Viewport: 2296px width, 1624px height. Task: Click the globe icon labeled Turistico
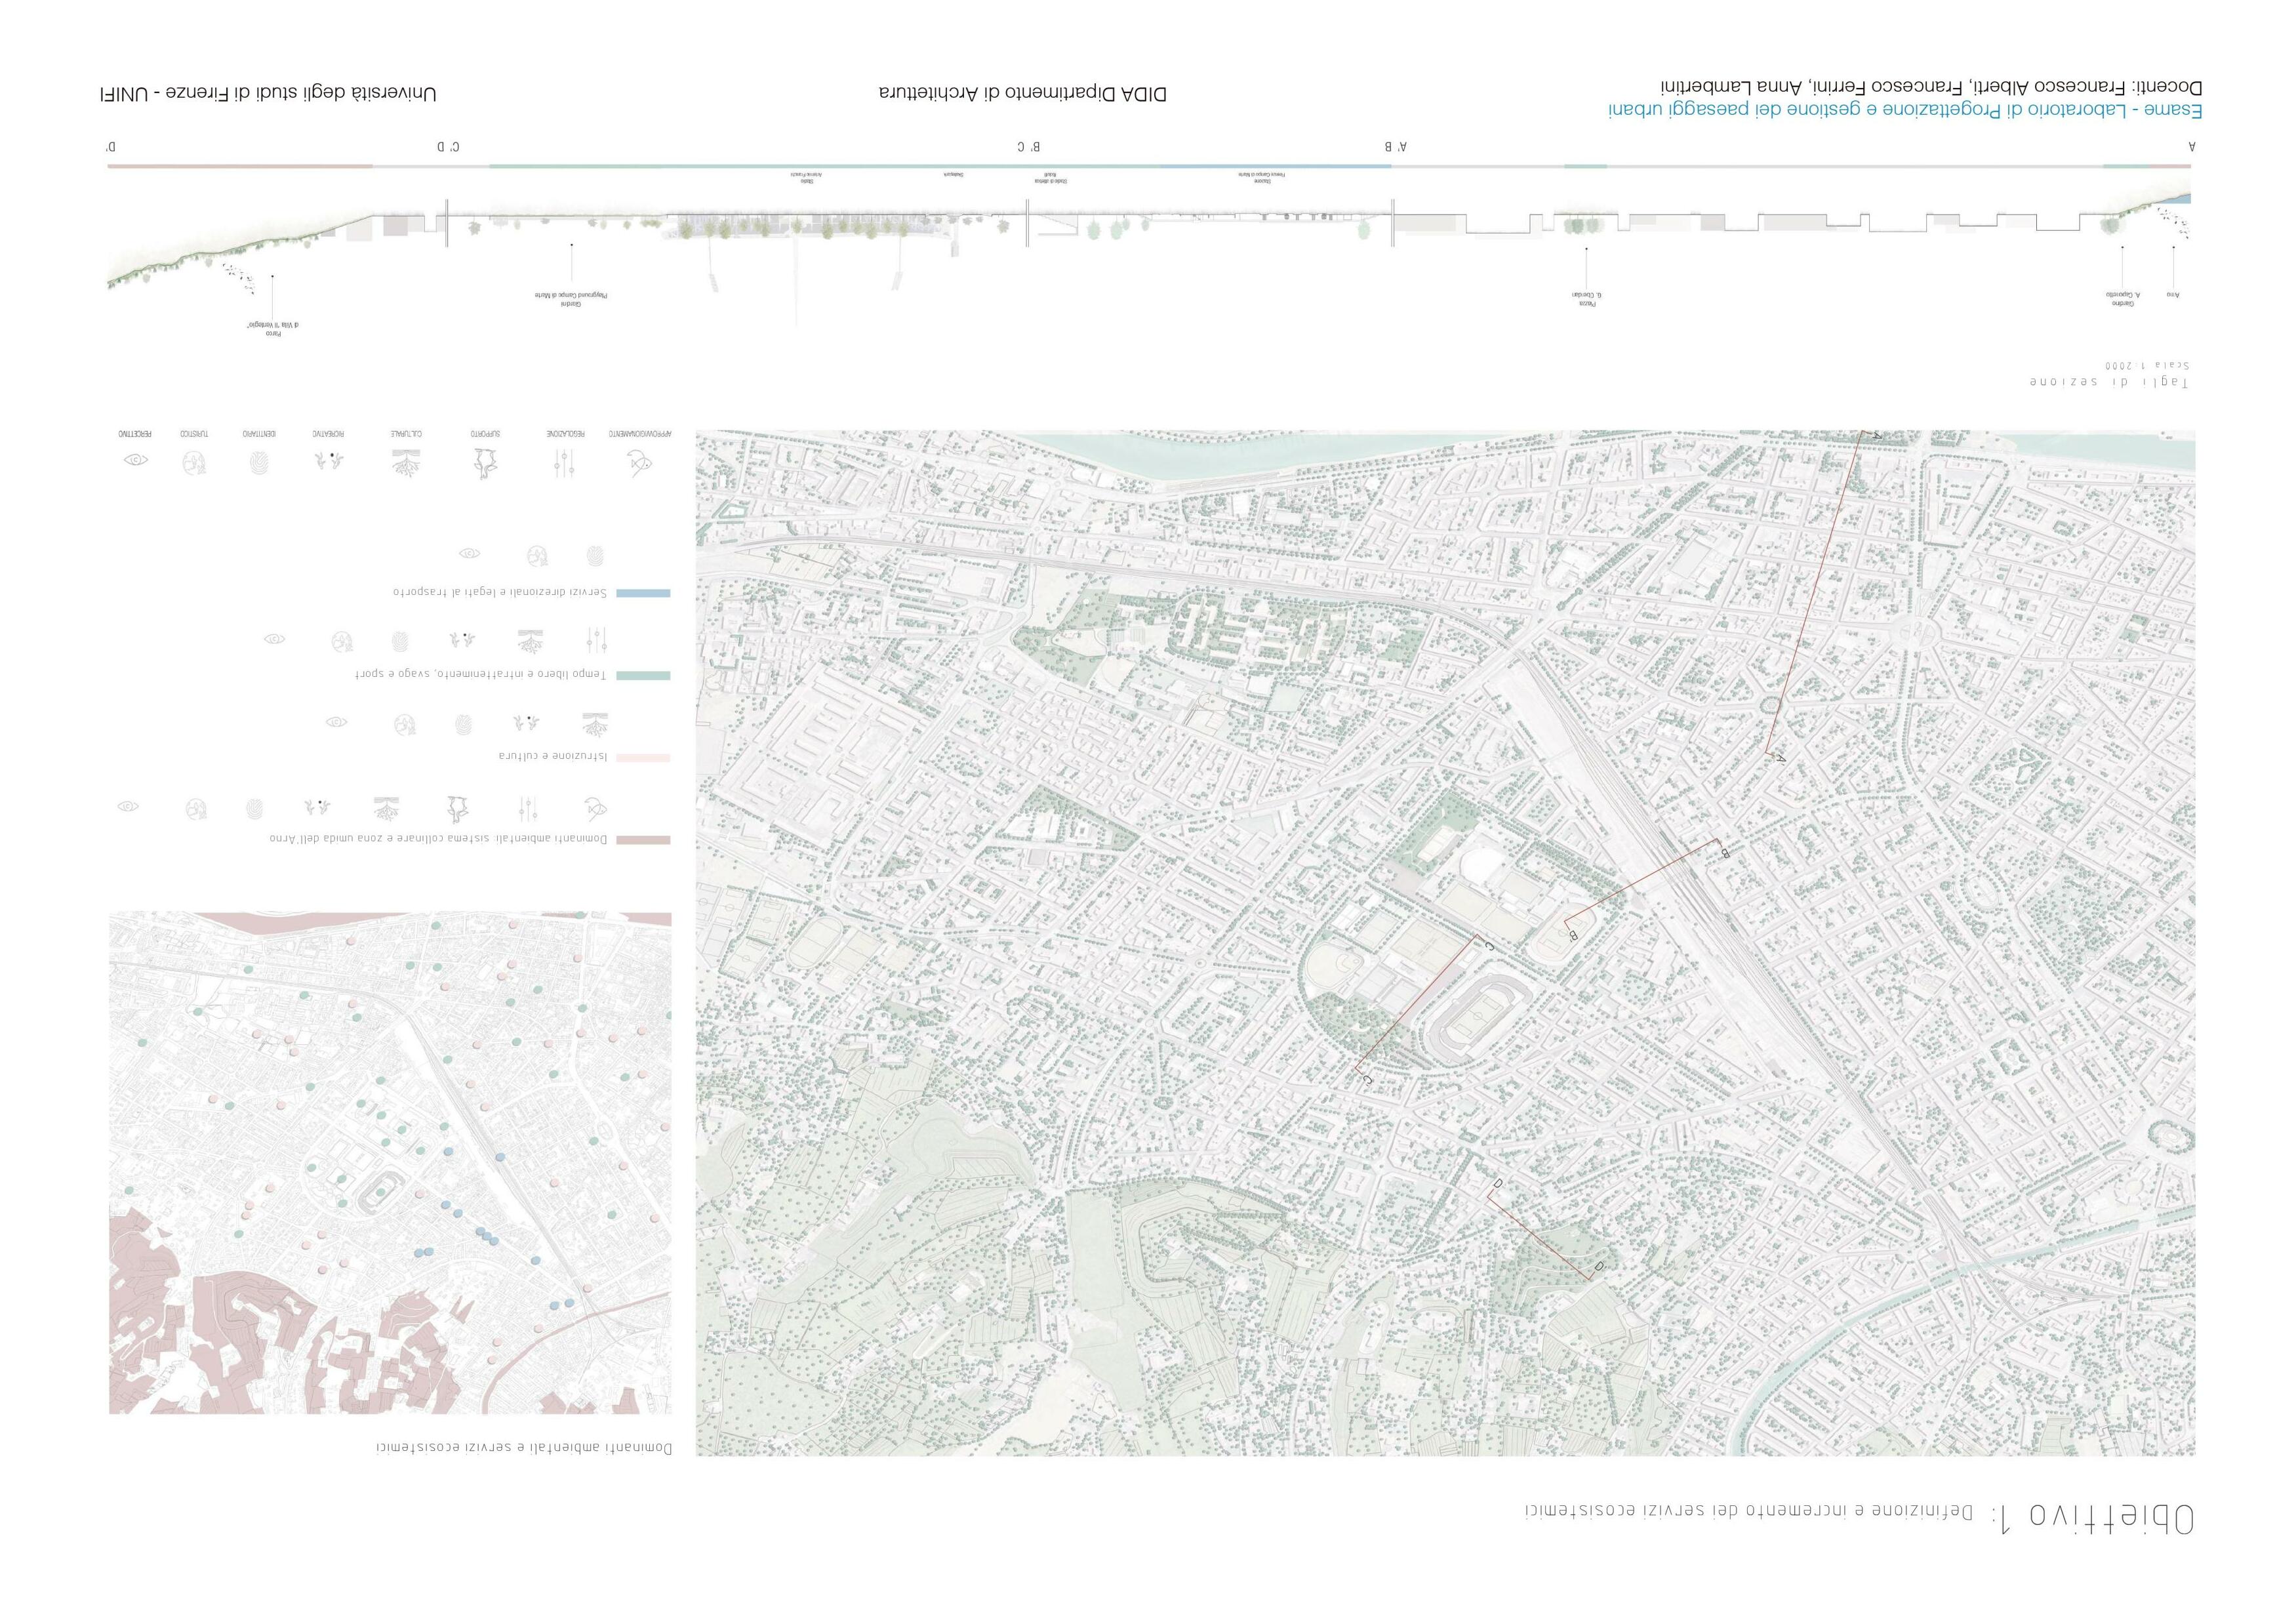click(x=195, y=462)
